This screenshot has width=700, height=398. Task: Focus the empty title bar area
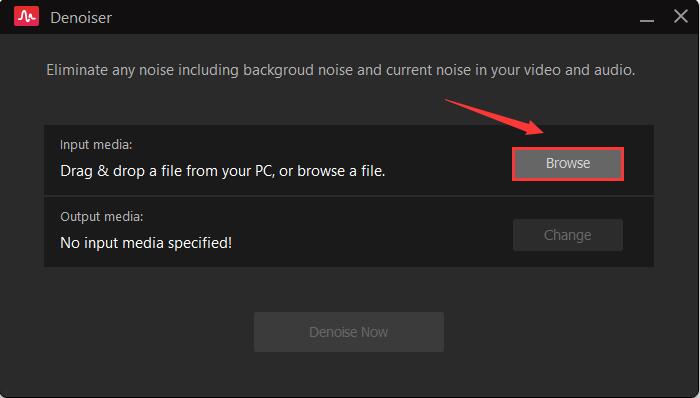click(x=375, y=17)
